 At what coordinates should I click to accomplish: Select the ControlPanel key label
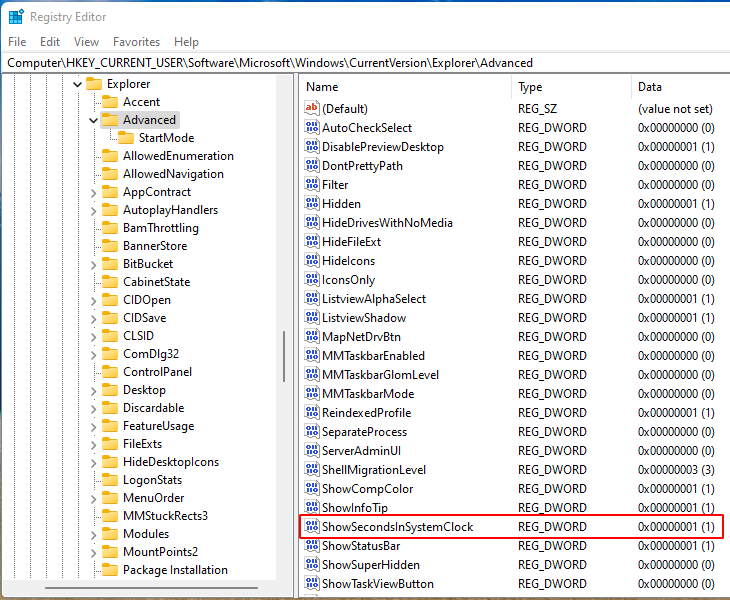[x=157, y=372]
